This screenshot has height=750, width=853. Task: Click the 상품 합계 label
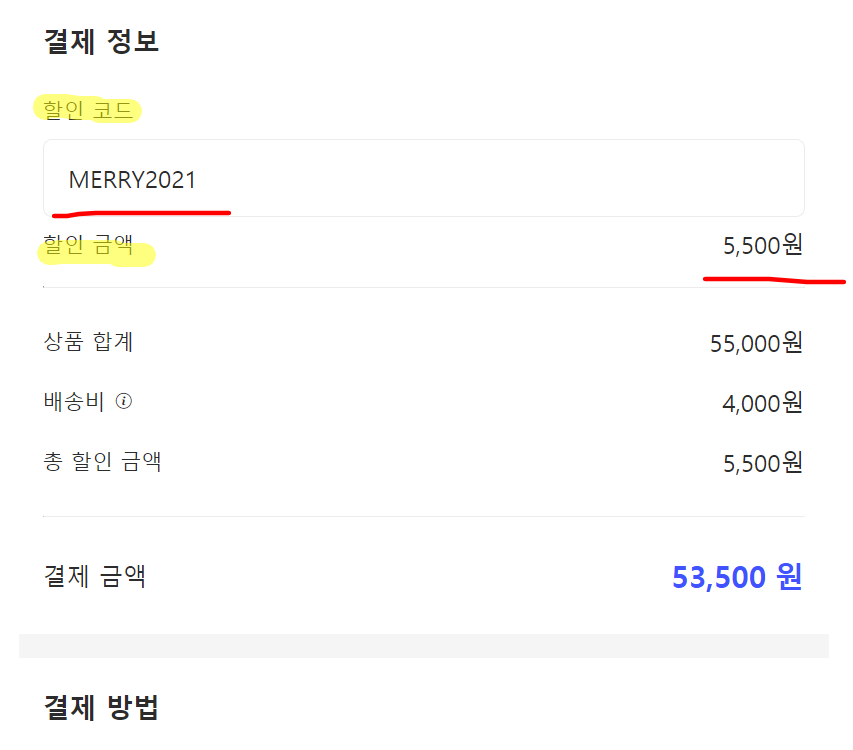coord(88,342)
